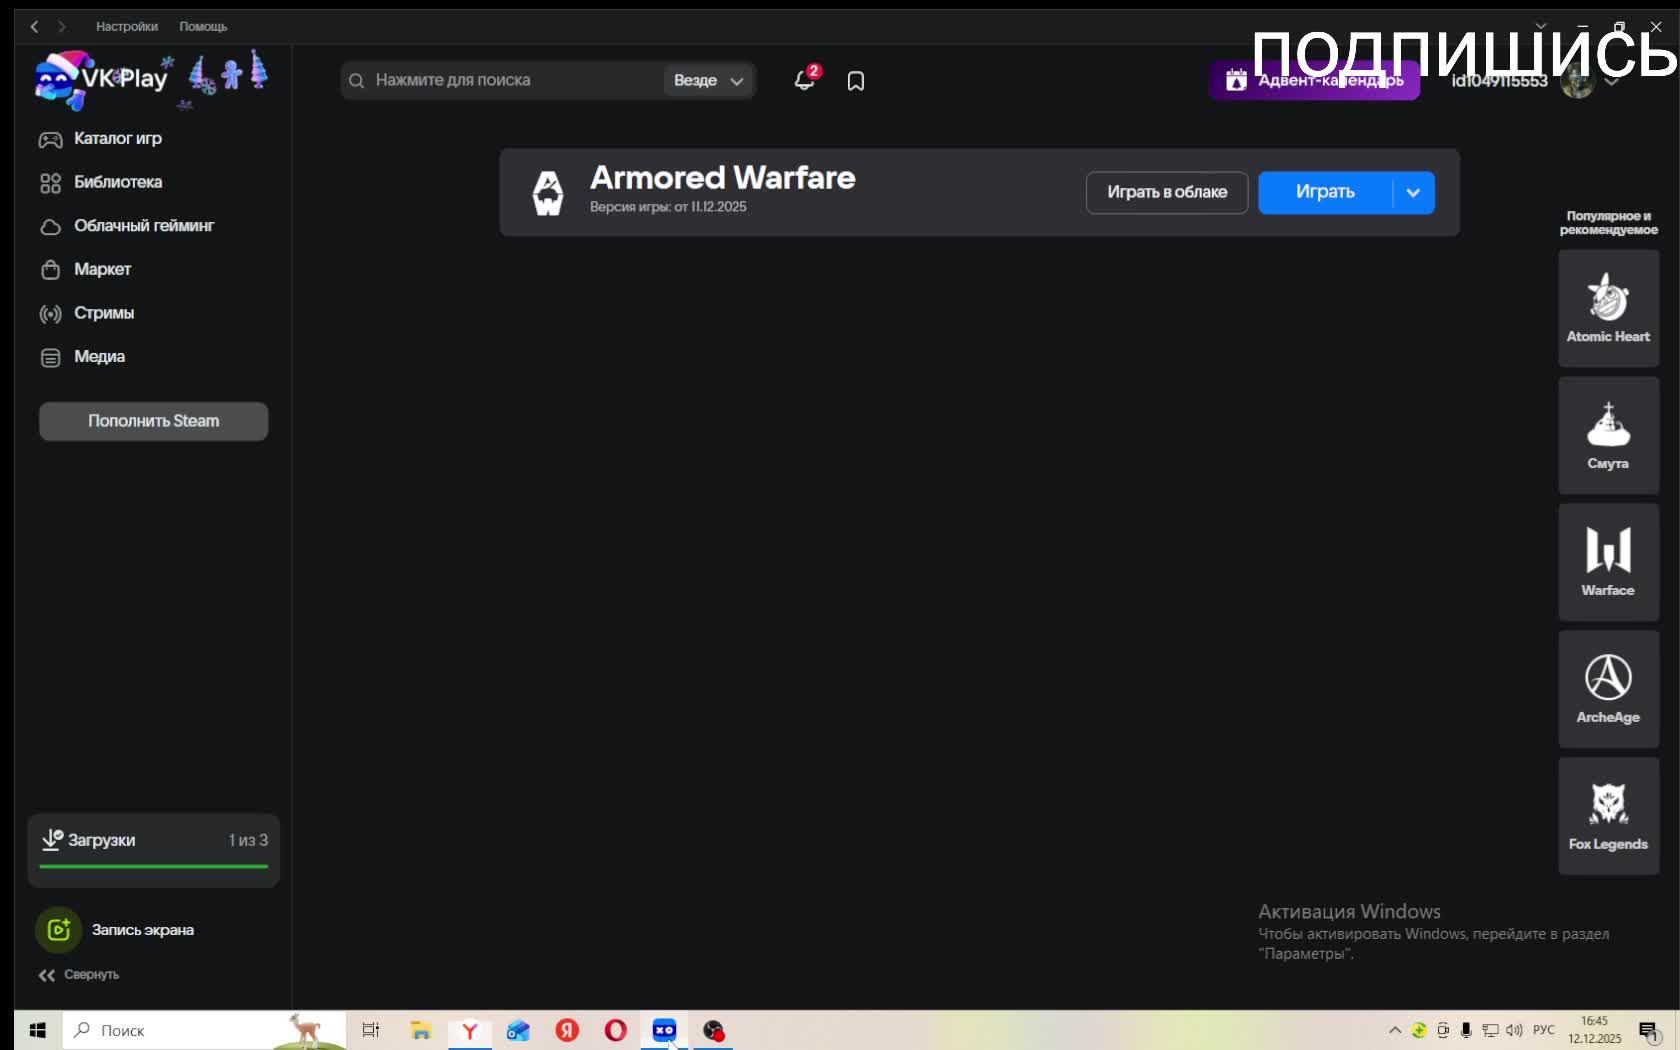This screenshot has width=1680, height=1050.
Task: Open the Везде search scope dropdown
Action: click(x=708, y=81)
